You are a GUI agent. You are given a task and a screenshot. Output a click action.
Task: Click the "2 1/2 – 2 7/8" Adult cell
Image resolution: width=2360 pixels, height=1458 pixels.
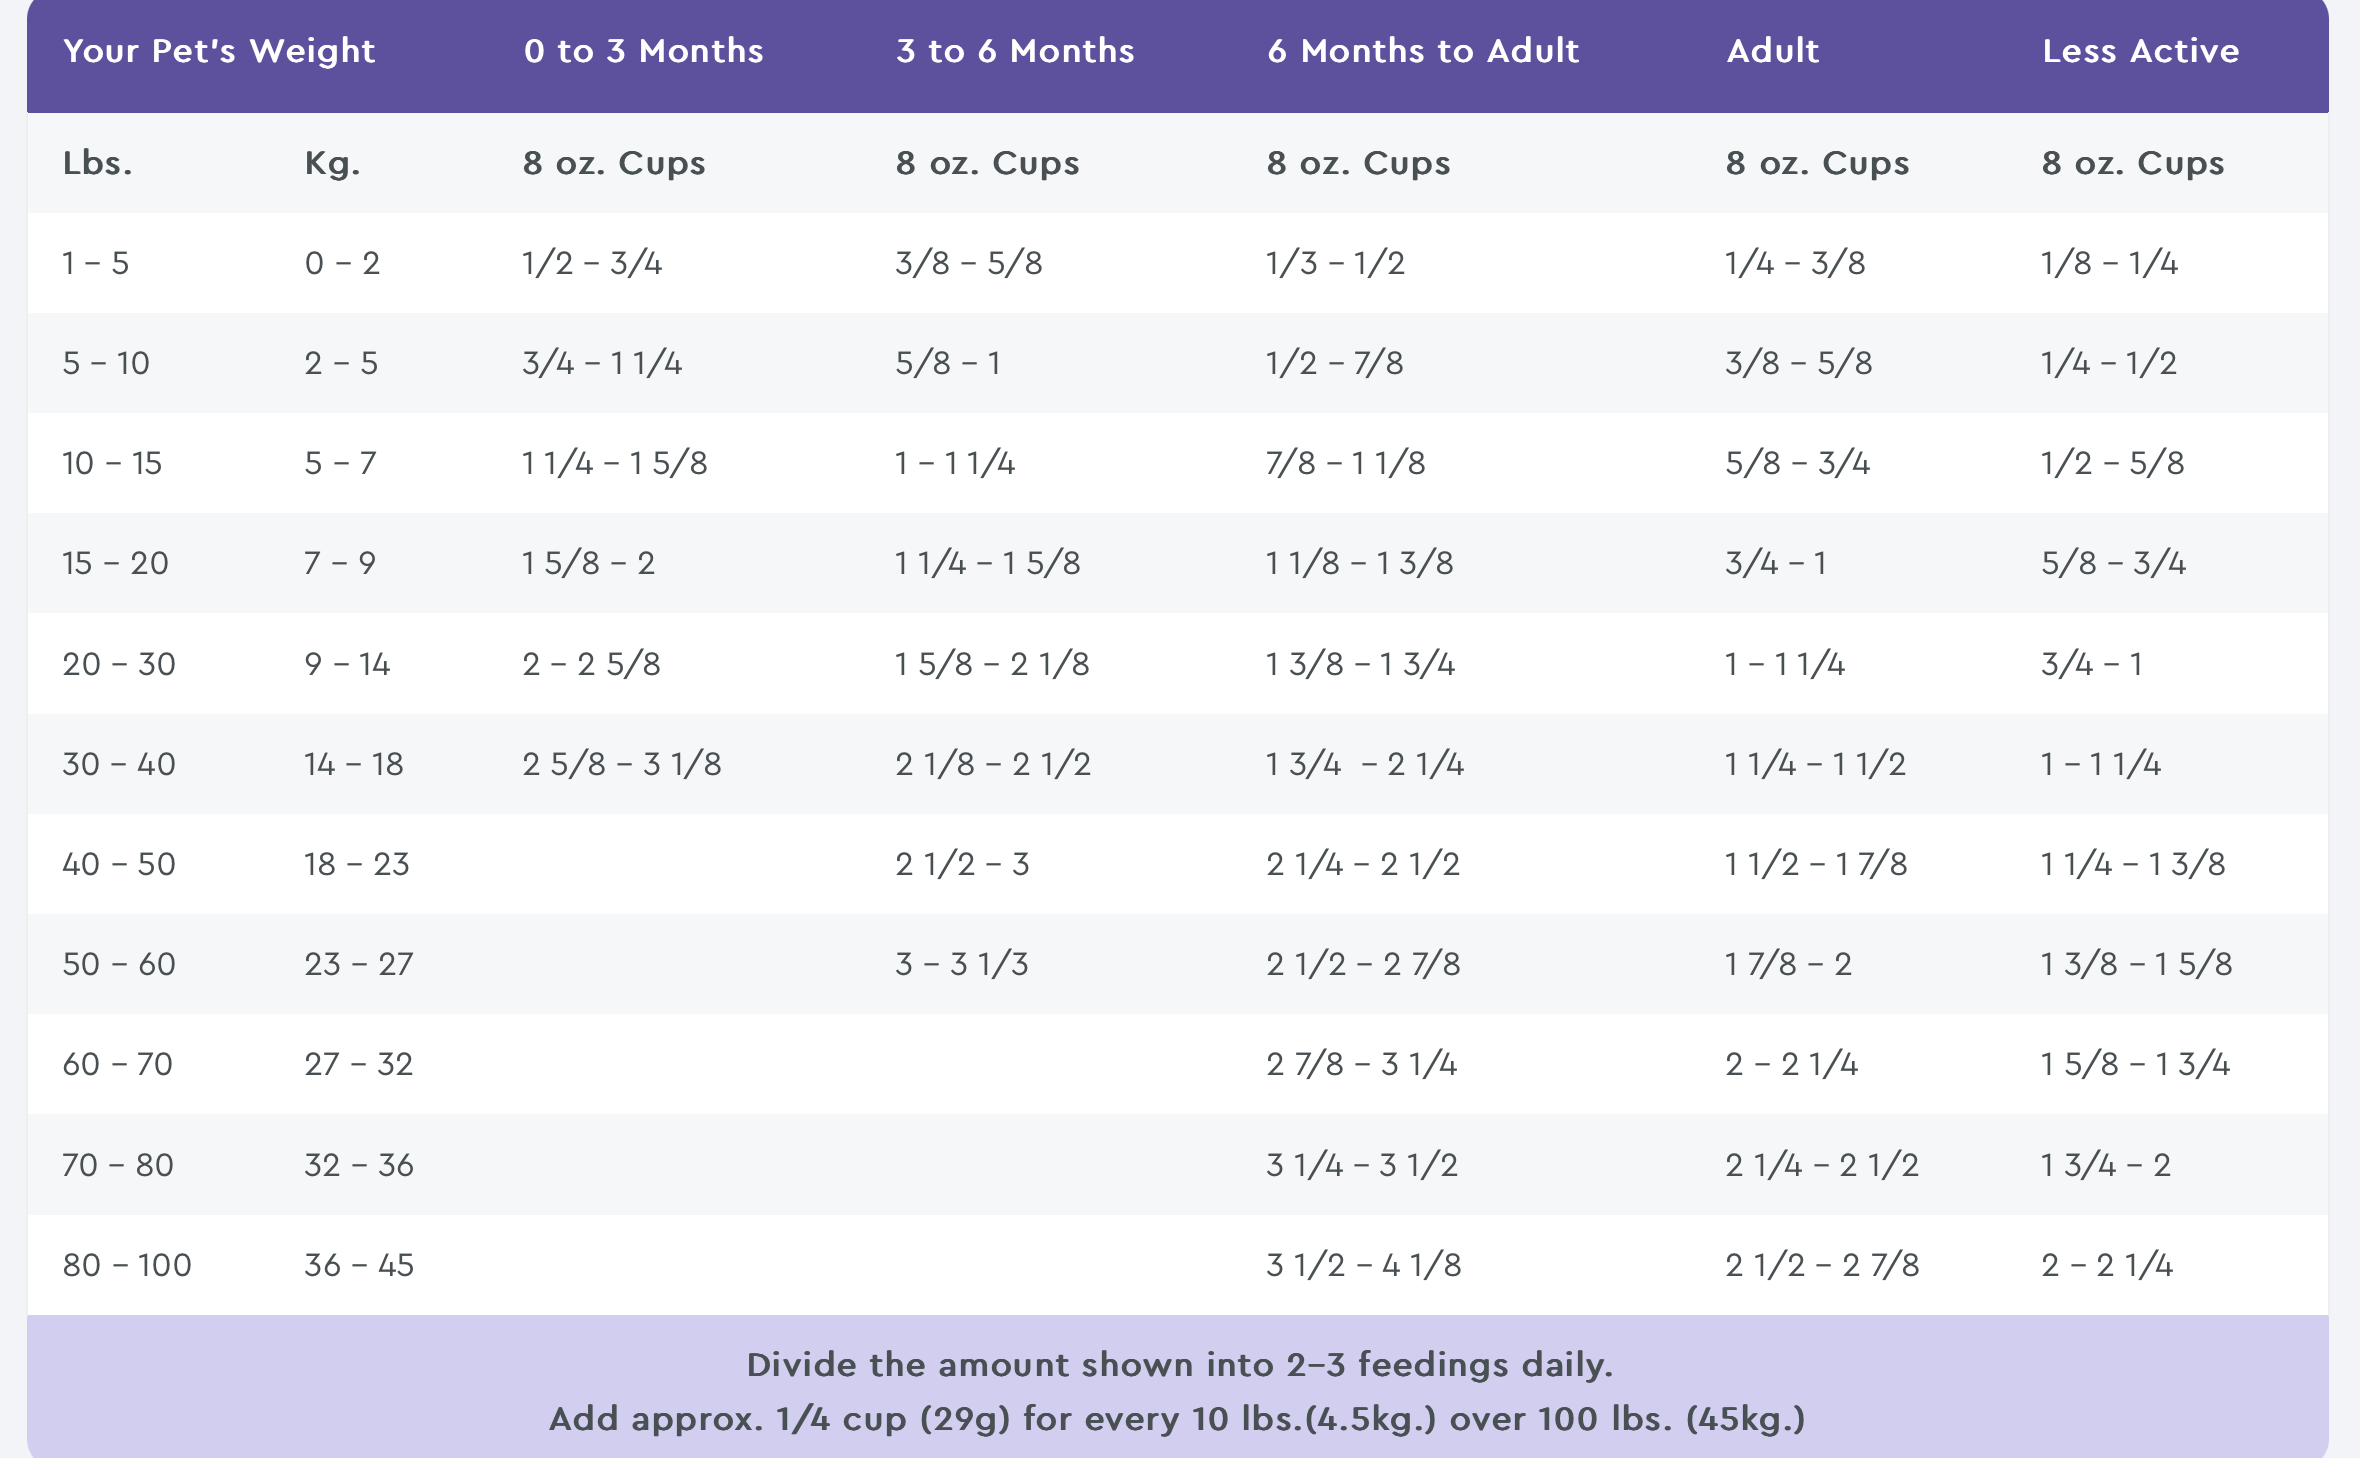[1822, 1265]
